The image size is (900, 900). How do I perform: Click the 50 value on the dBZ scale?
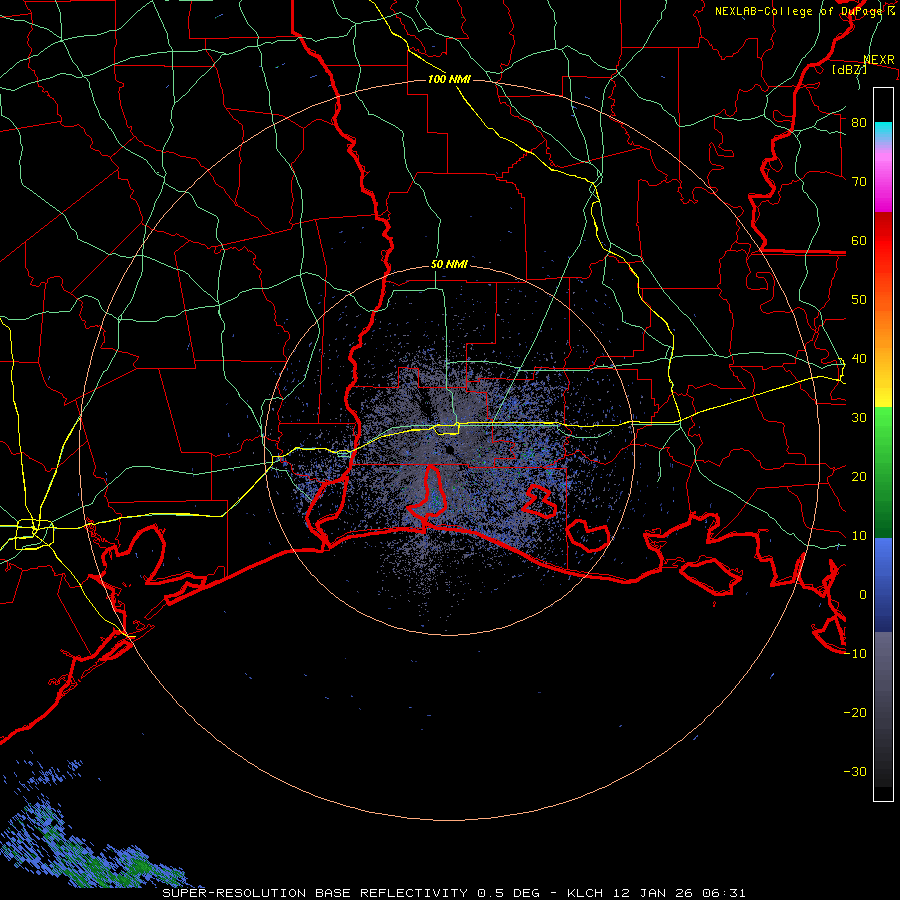[859, 300]
